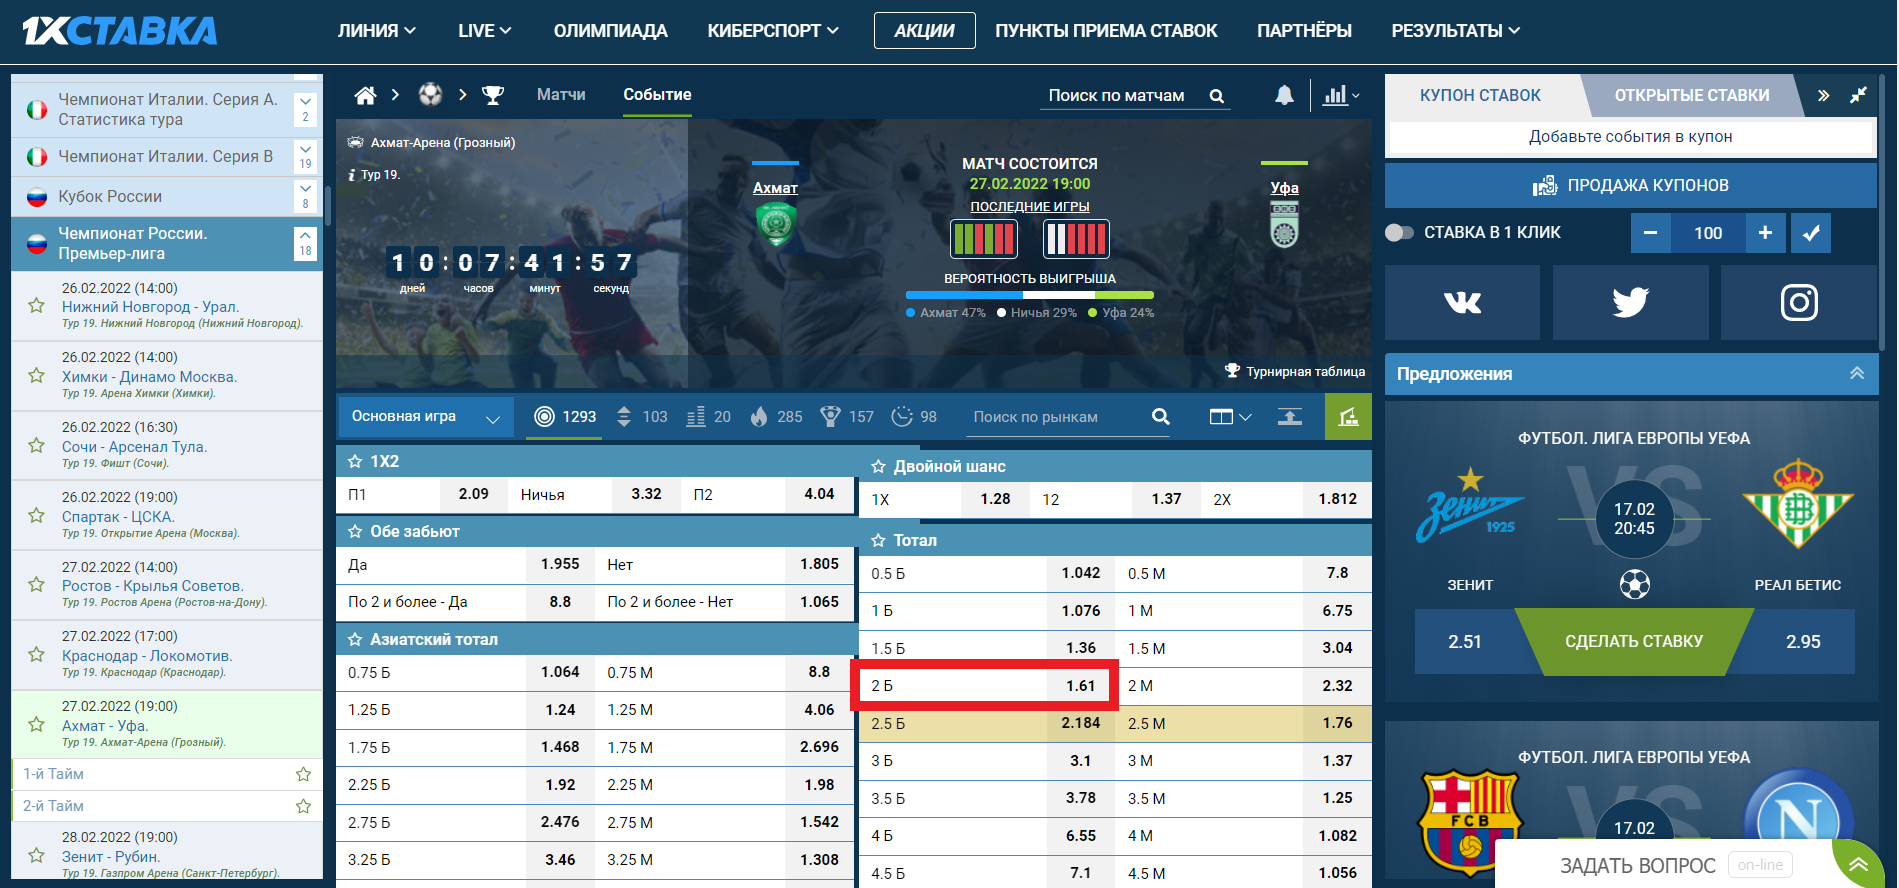This screenshot has width=1899, height=888.
Task: Click the win probability bar
Action: pyautogui.click(x=1030, y=295)
